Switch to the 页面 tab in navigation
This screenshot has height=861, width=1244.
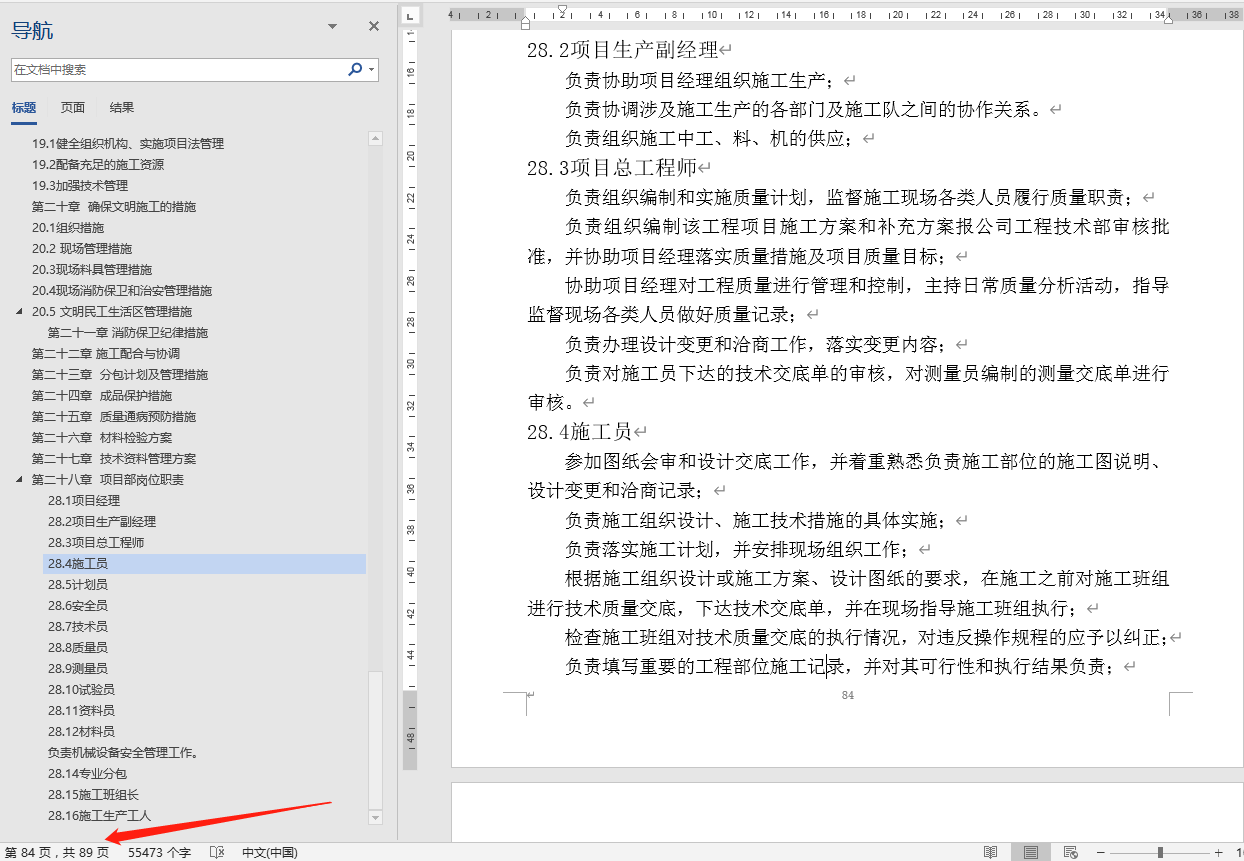(x=72, y=108)
